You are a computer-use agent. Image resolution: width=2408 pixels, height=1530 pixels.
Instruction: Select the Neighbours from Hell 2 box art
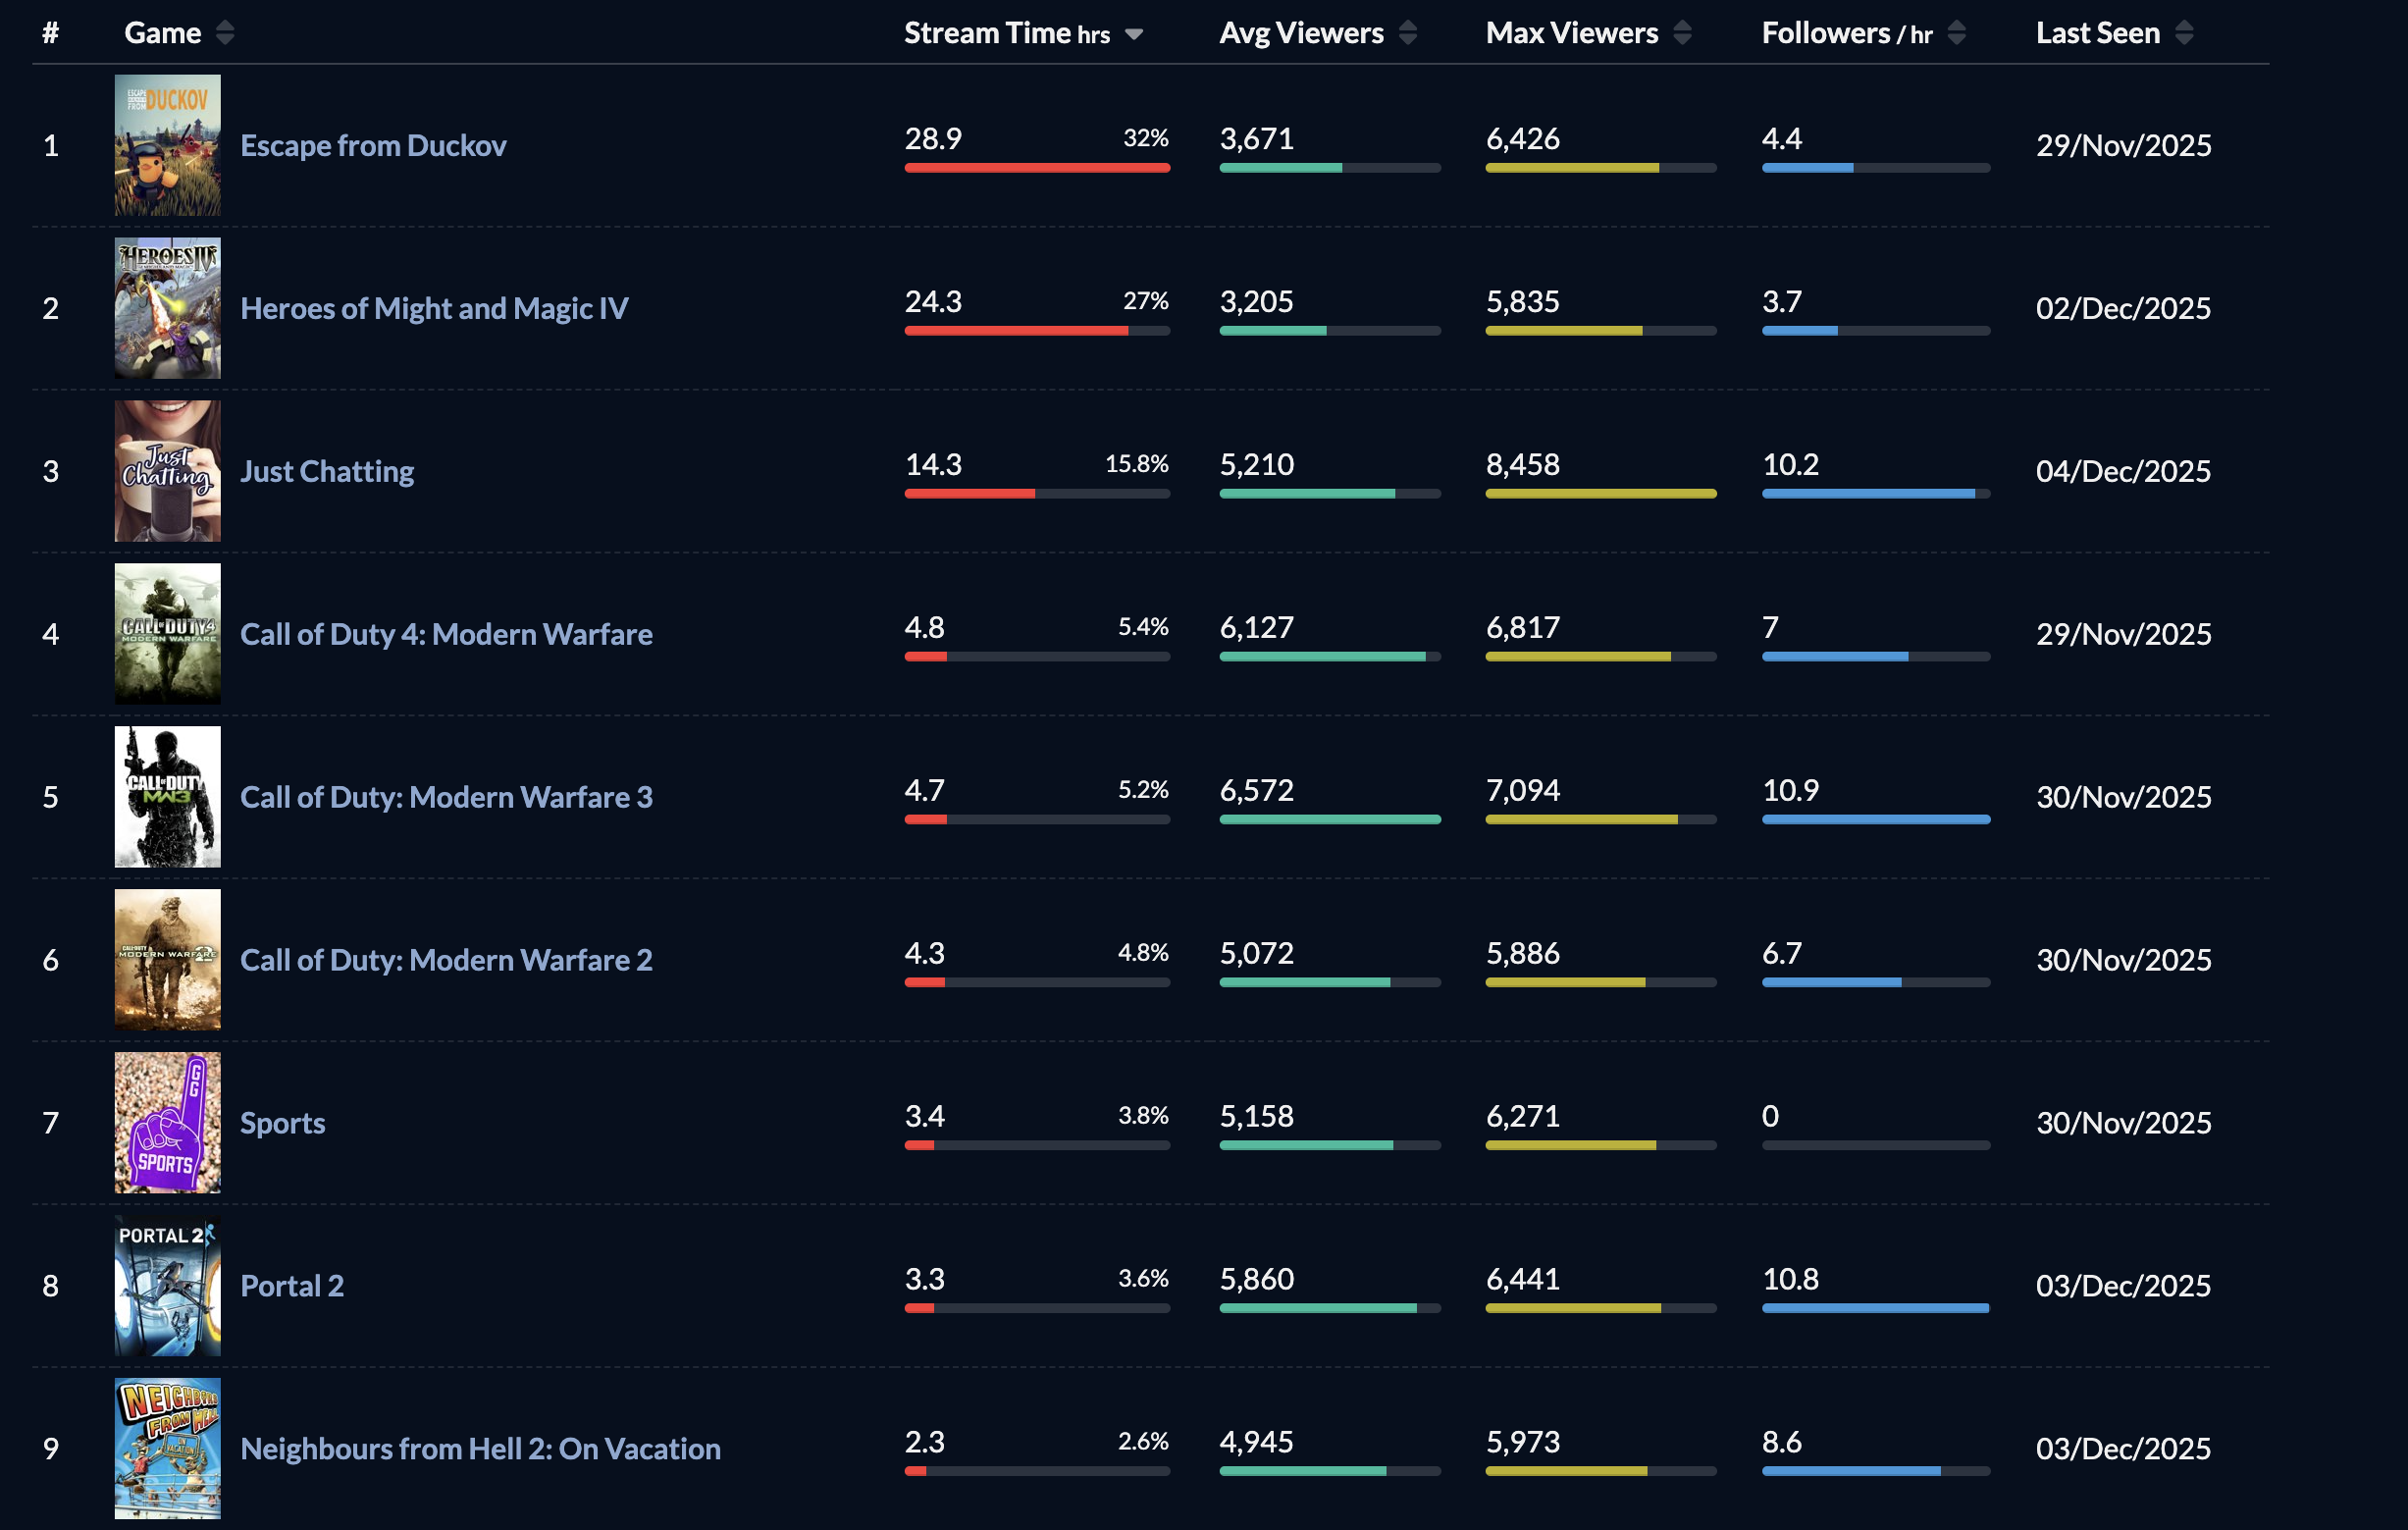click(x=167, y=1448)
